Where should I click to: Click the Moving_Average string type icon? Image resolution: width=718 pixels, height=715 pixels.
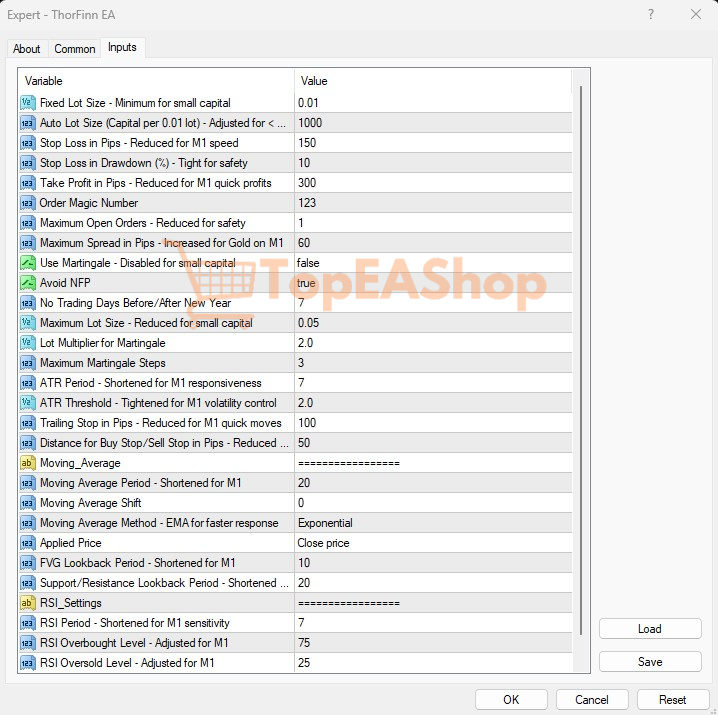click(x=28, y=463)
